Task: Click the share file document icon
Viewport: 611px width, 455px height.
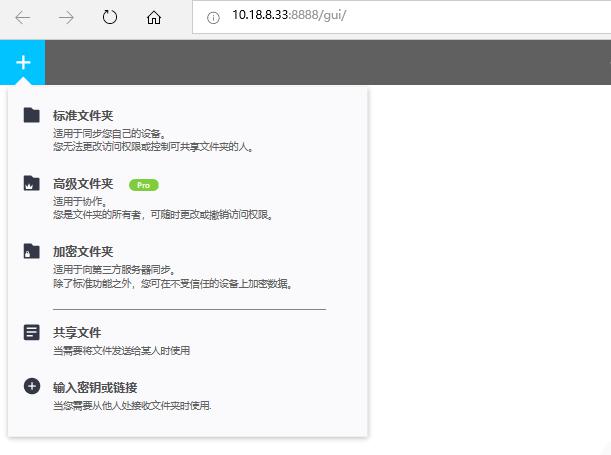Action: [32, 332]
